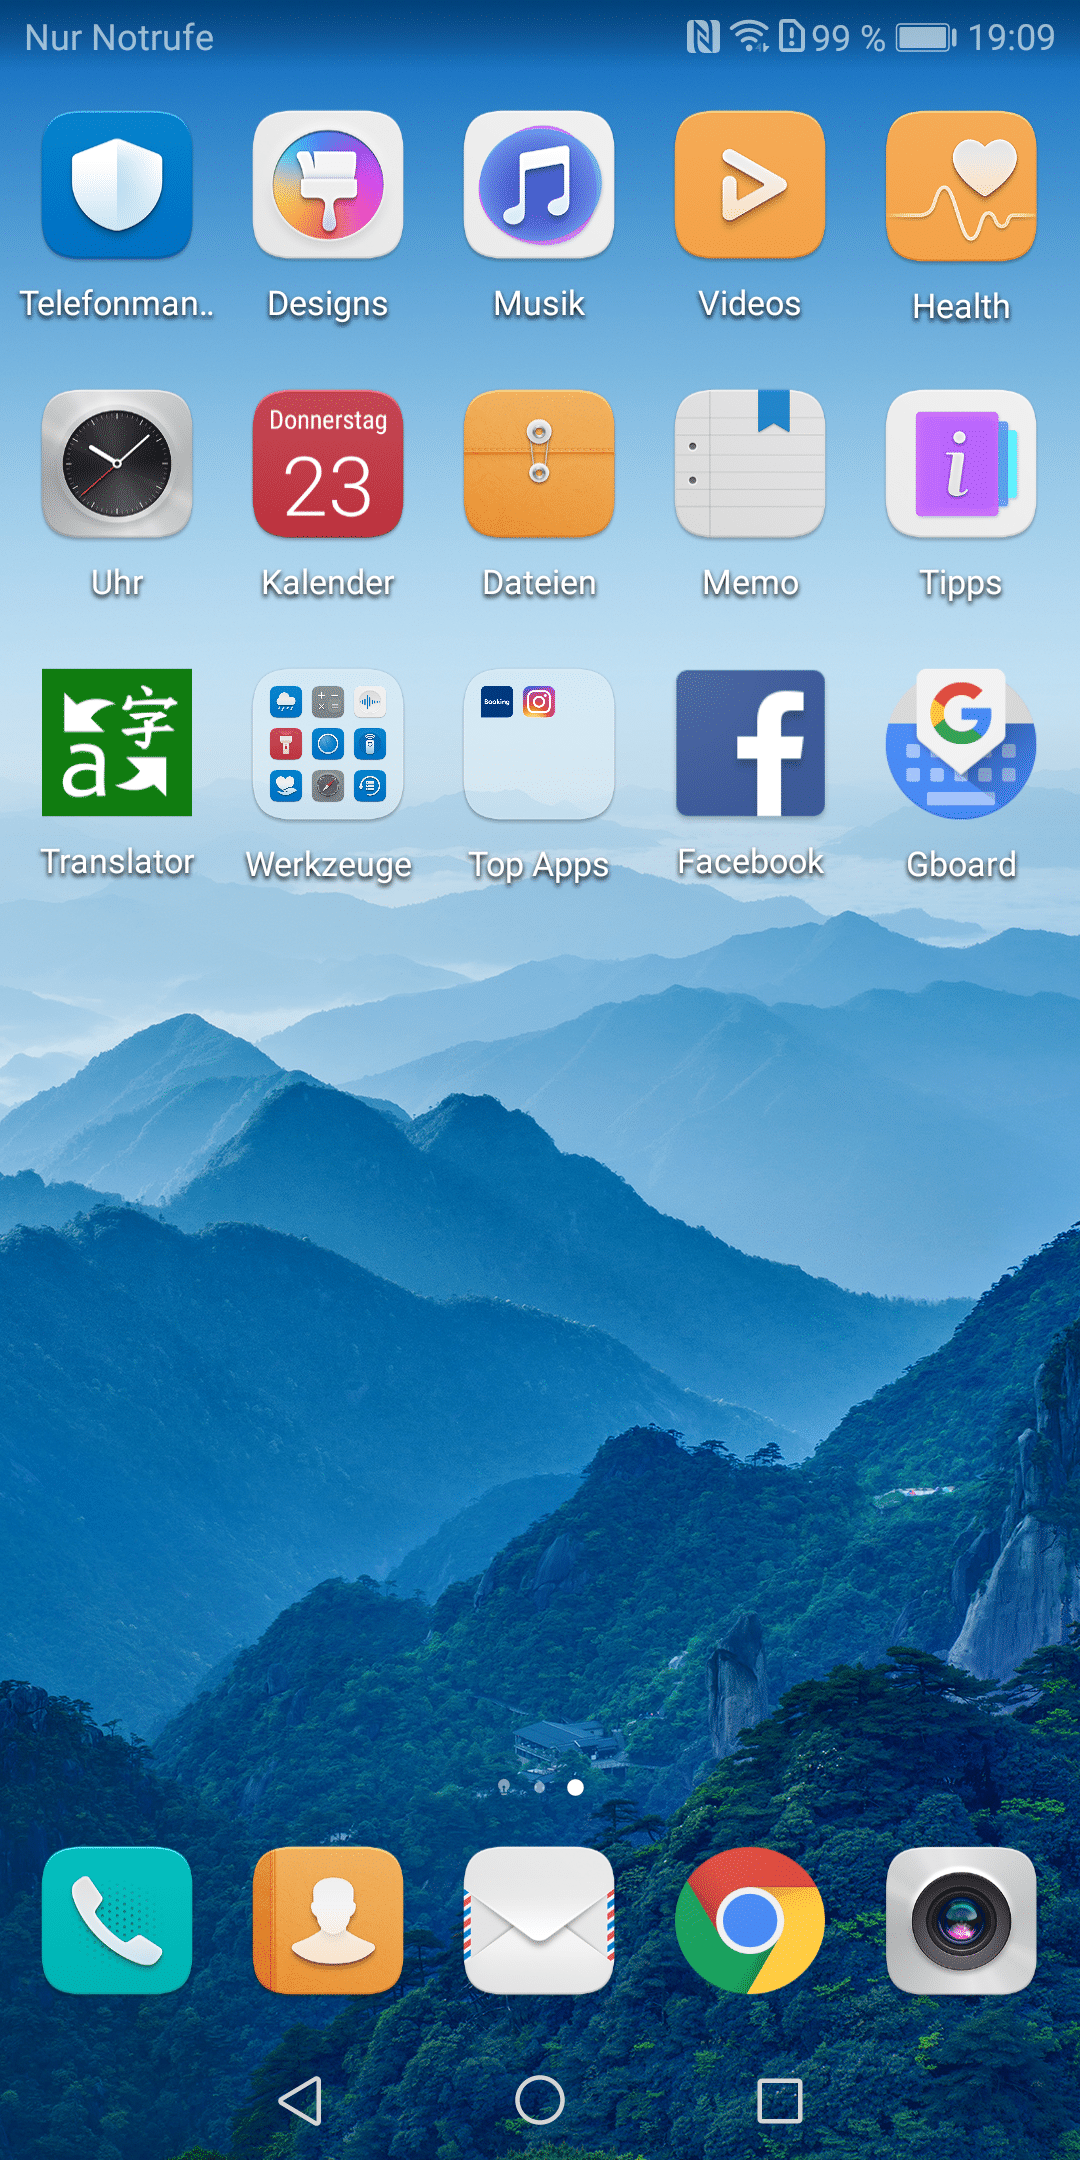Open the Videos player app
Image resolution: width=1080 pixels, height=2160 pixels.
click(750, 186)
